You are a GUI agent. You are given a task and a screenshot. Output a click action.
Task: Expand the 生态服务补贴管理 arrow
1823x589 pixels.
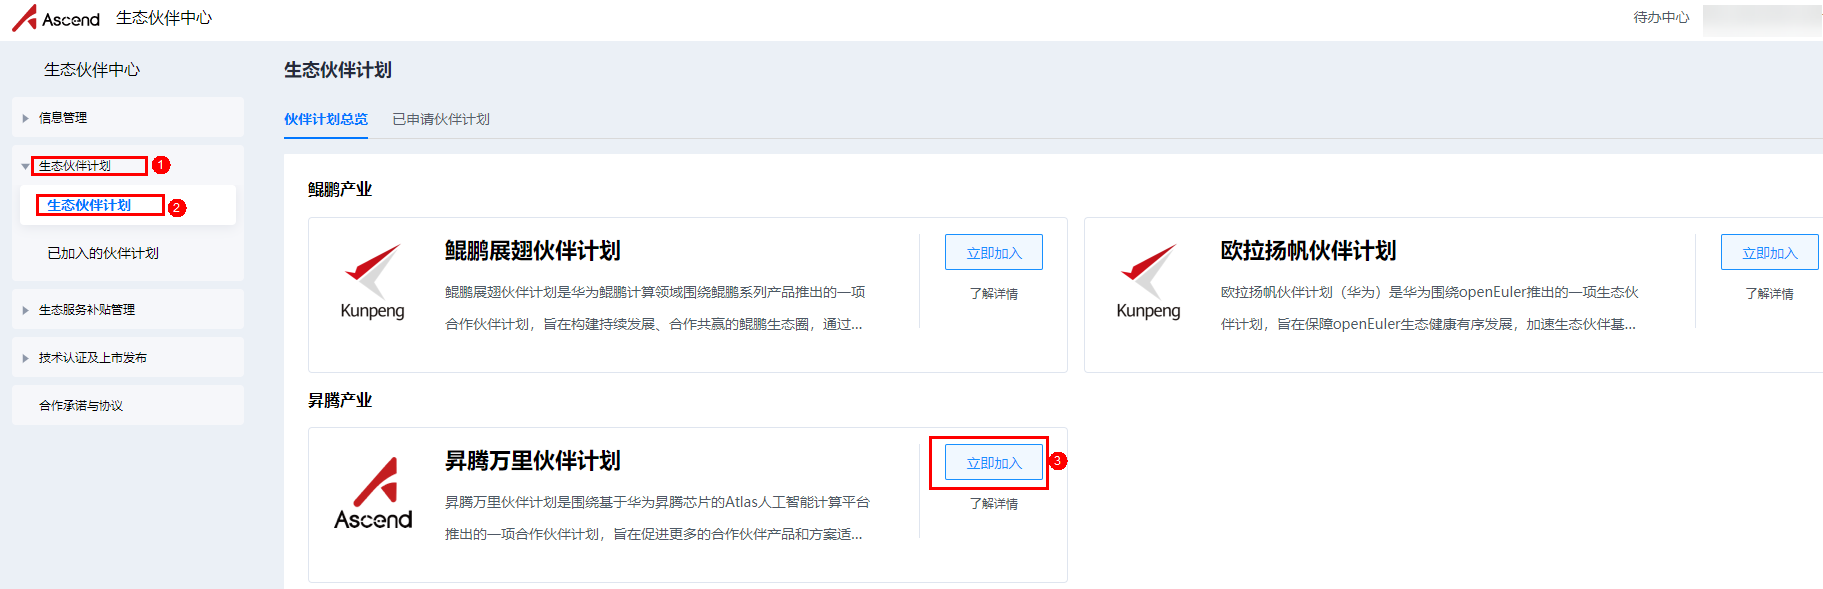click(26, 310)
